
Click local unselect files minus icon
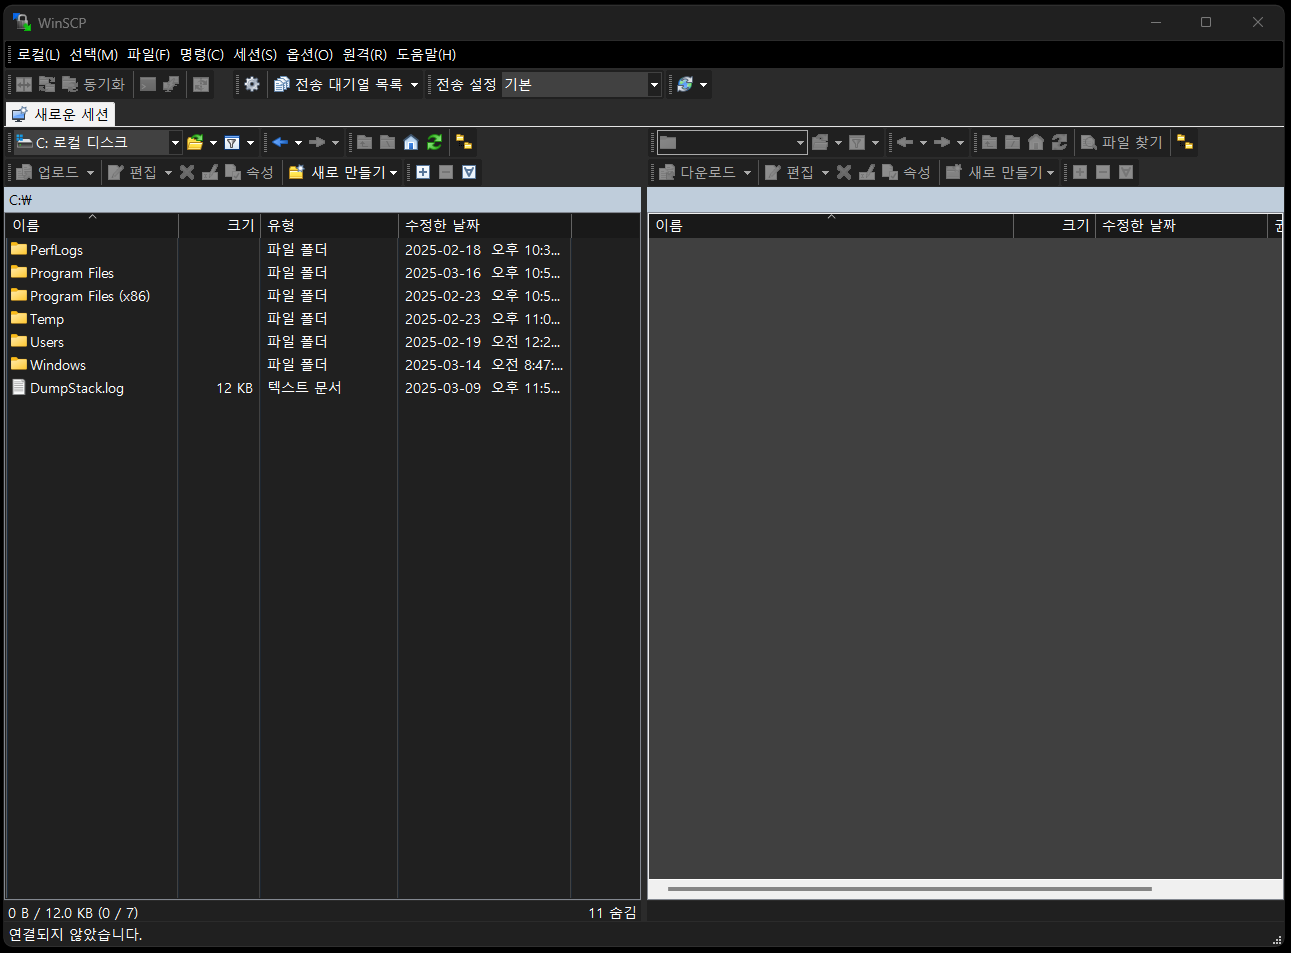(x=446, y=173)
